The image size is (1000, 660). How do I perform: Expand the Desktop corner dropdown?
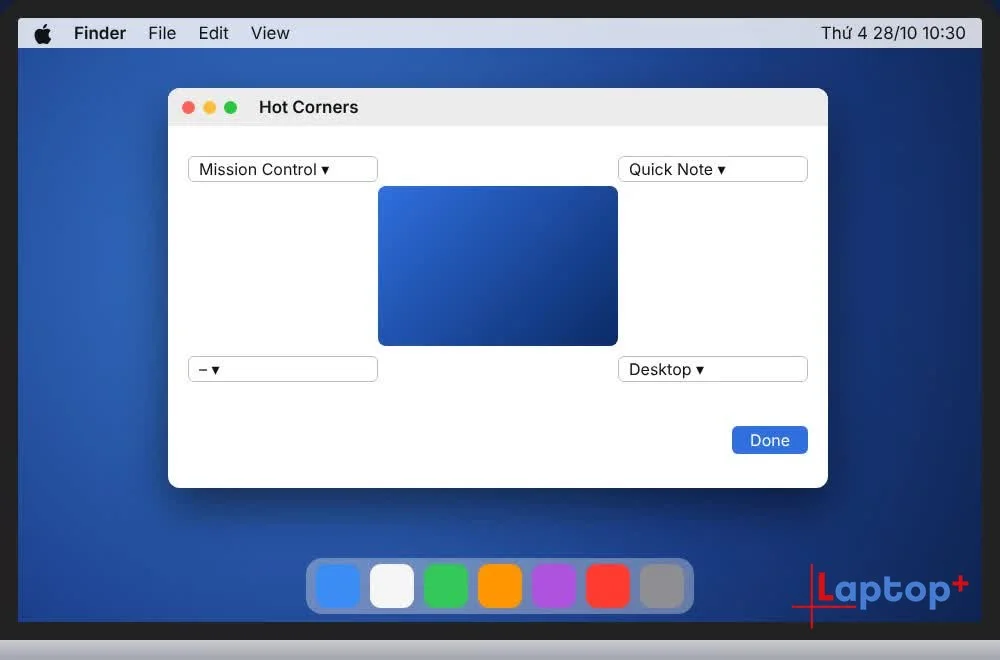tap(712, 369)
